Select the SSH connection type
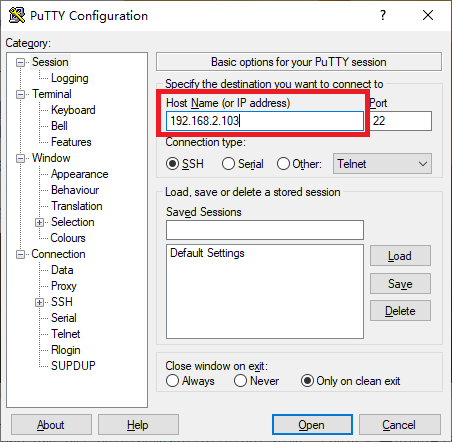This screenshot has height=442, width=452. click(x=172, y=164)
